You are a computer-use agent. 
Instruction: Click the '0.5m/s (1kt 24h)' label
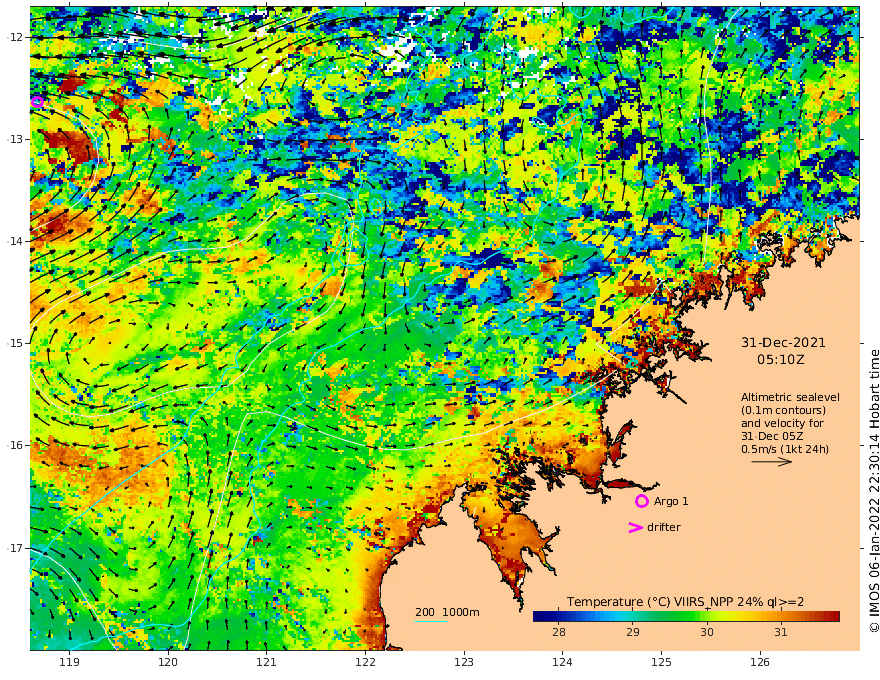785,449
